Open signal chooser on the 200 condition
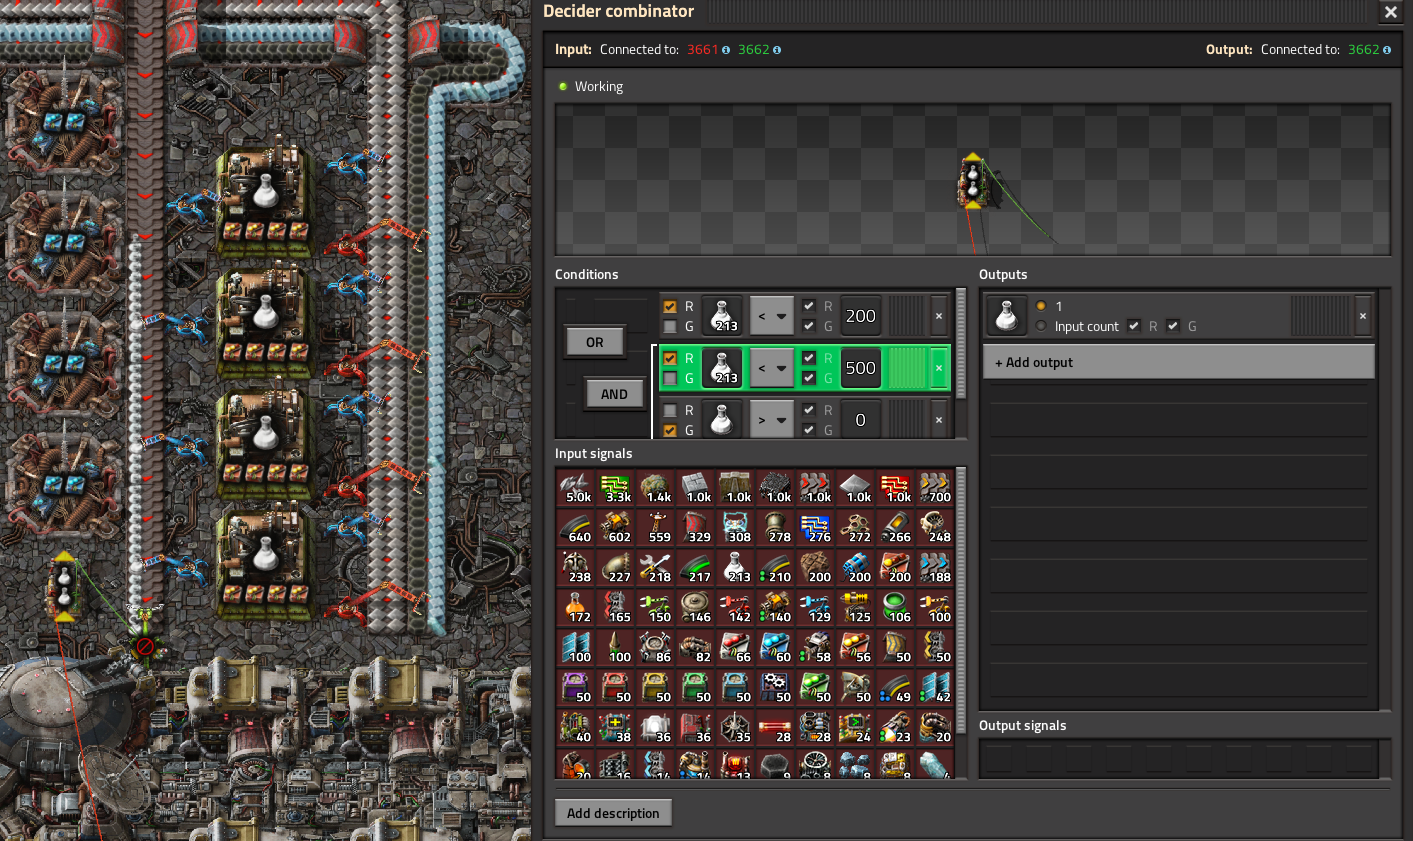 [x=721, y=316]
